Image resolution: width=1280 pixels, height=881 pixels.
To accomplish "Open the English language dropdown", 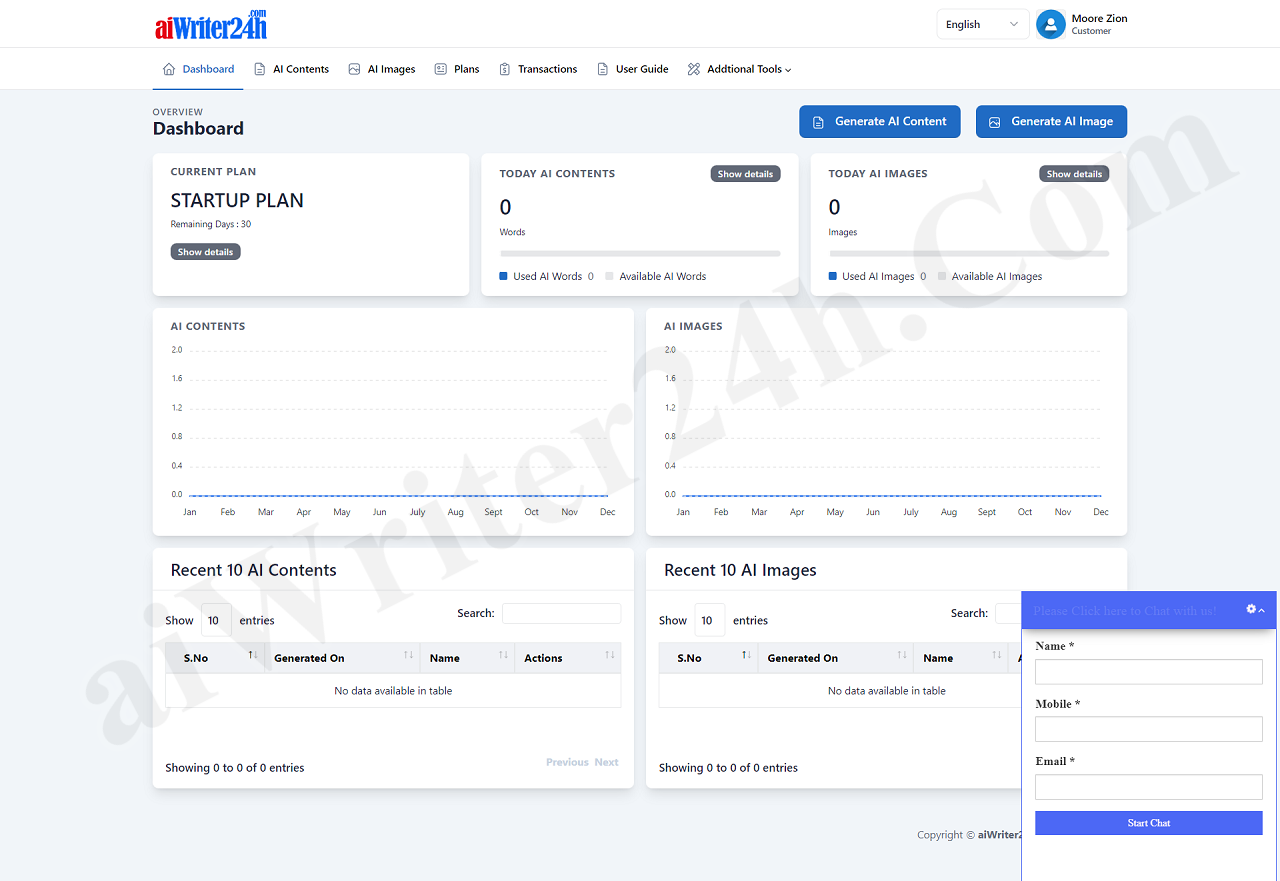I will click(x=982, y=24).
